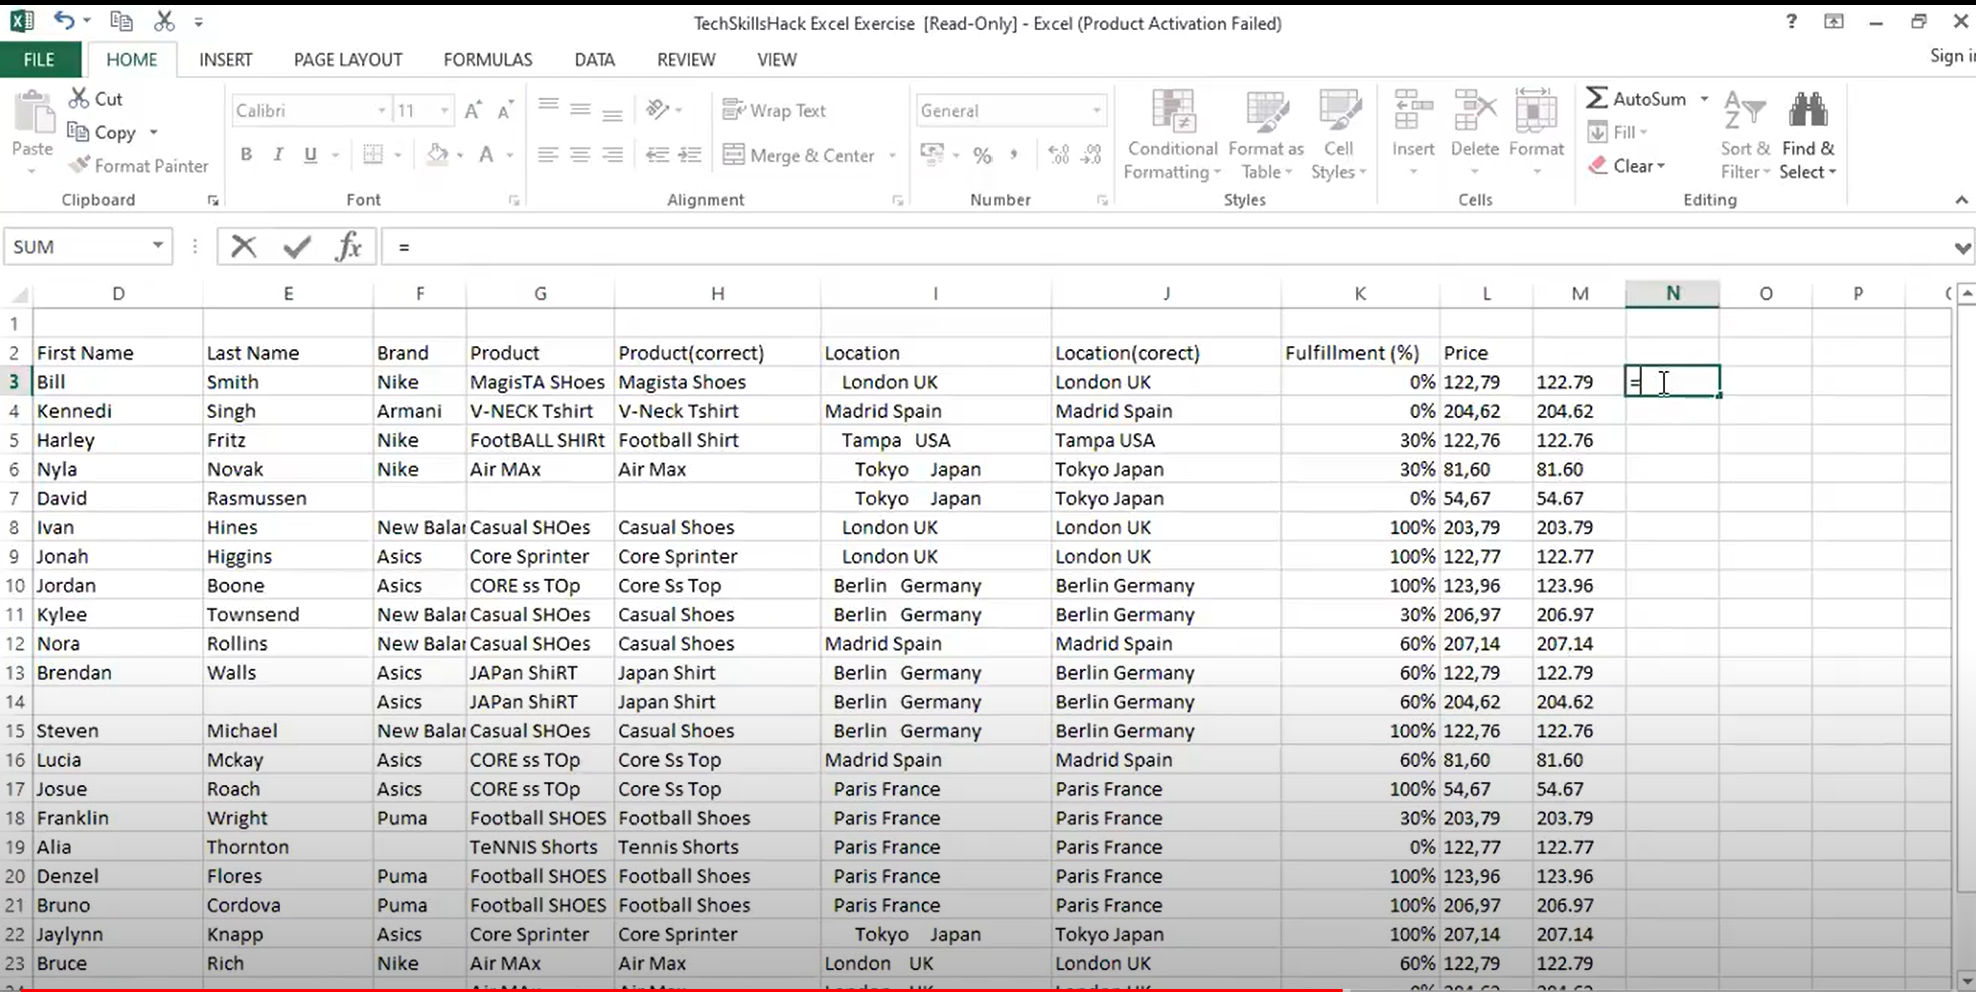
Task: Click the Format Painter brush
Action: [138, 166]
